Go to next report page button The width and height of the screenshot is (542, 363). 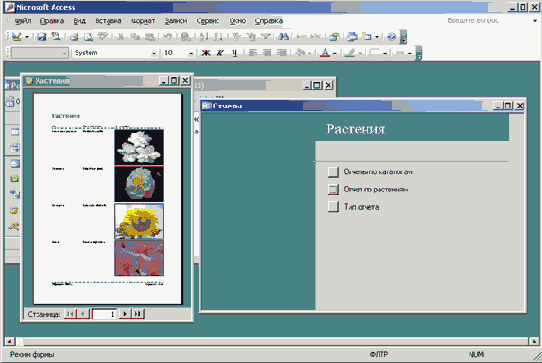click(125, 314)
